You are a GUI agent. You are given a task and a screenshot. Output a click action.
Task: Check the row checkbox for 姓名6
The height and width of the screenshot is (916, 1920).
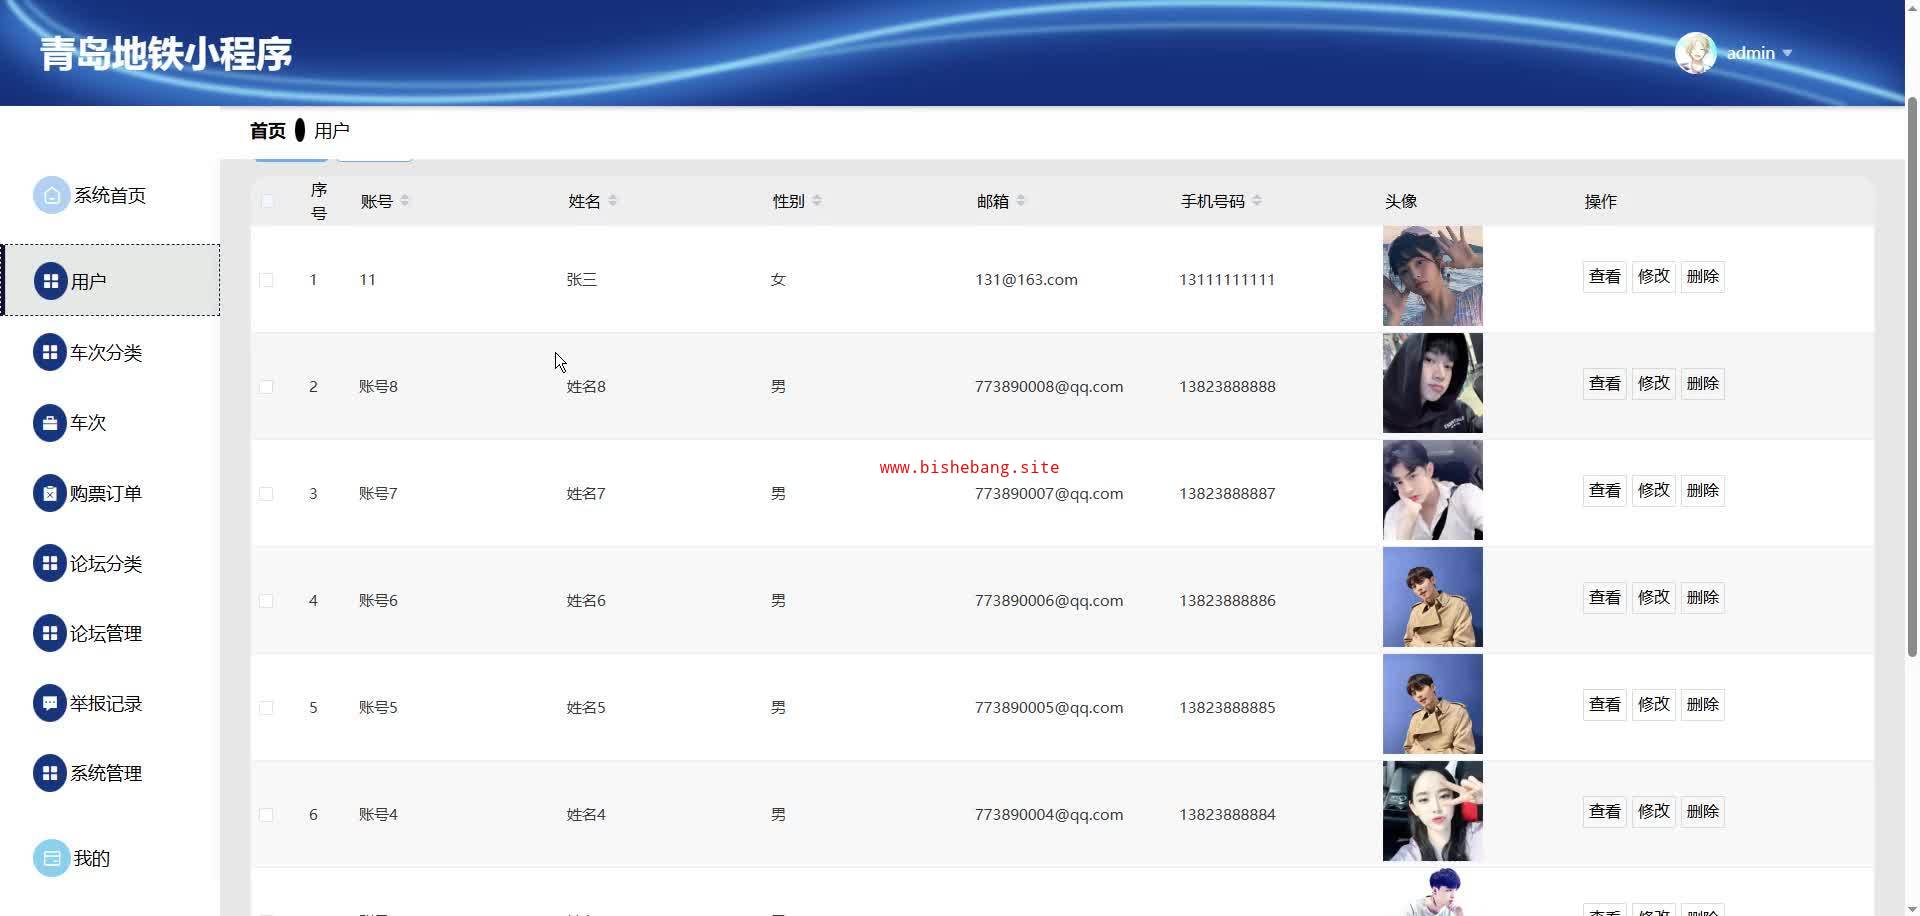click(266, 601)
